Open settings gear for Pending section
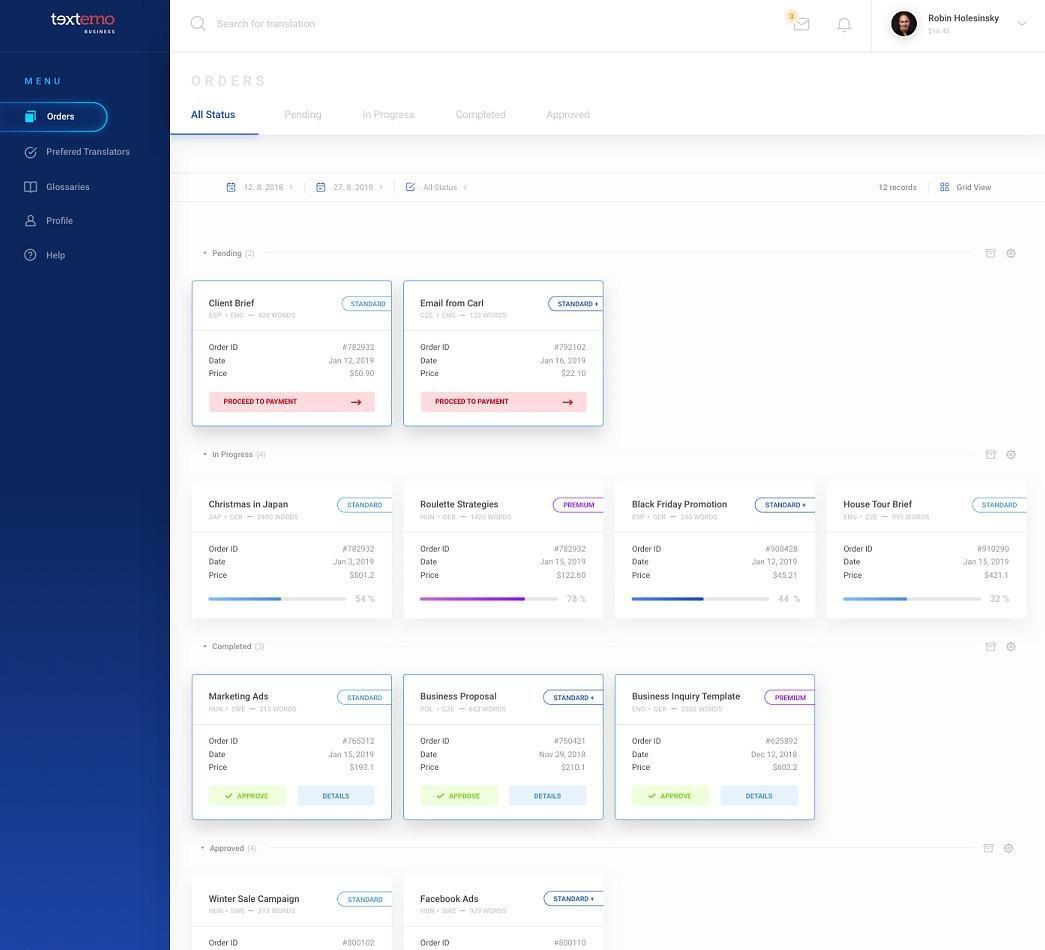 tap(1010, 253)
